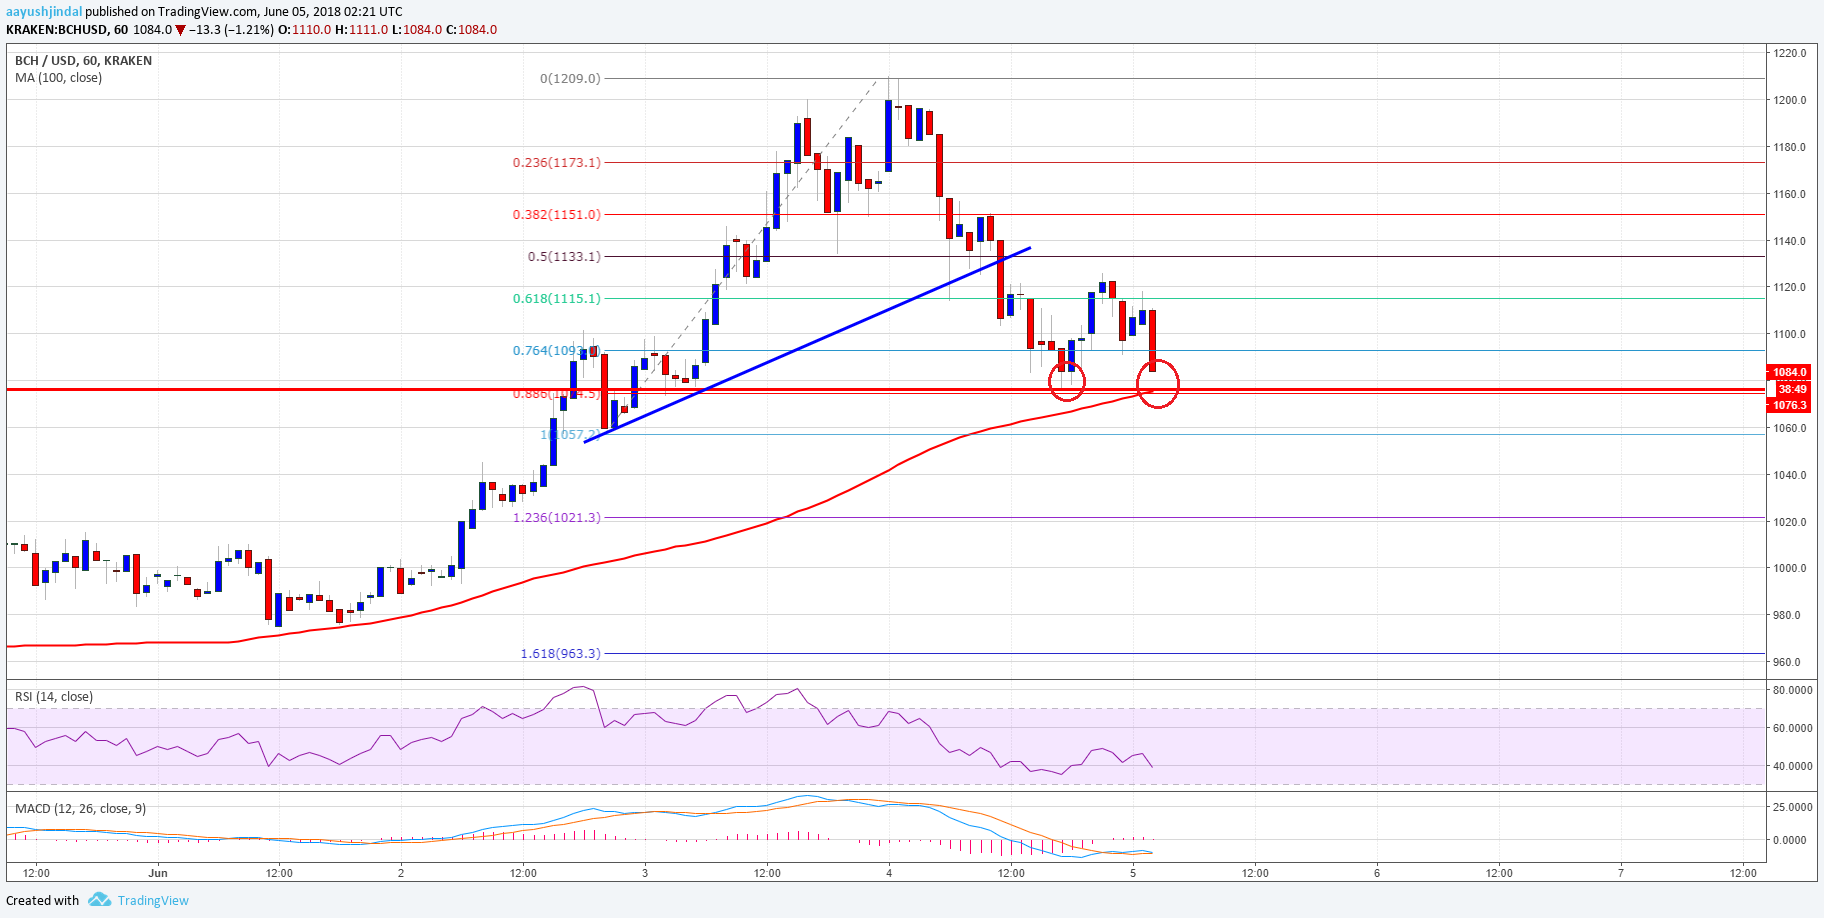The width and height of the screenshot is (1824, 918).
Task: Select the MA (100, close) indicator label
Action: [x=57, y=77]
